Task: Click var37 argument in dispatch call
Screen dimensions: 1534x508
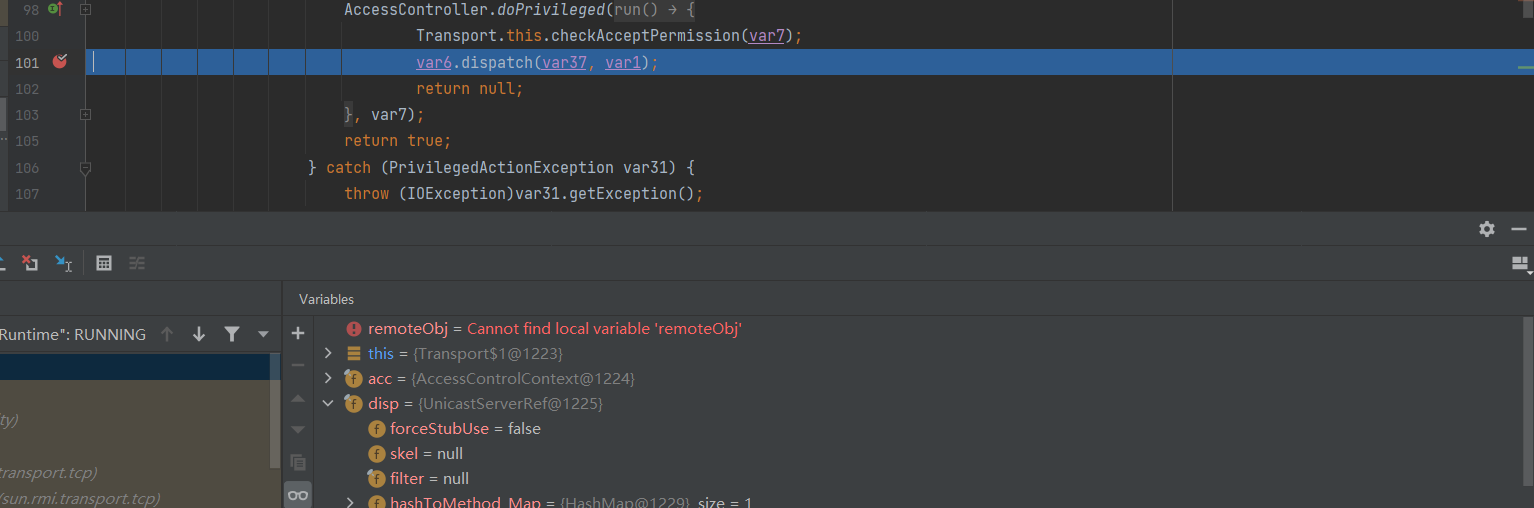Action: (565, 62)
